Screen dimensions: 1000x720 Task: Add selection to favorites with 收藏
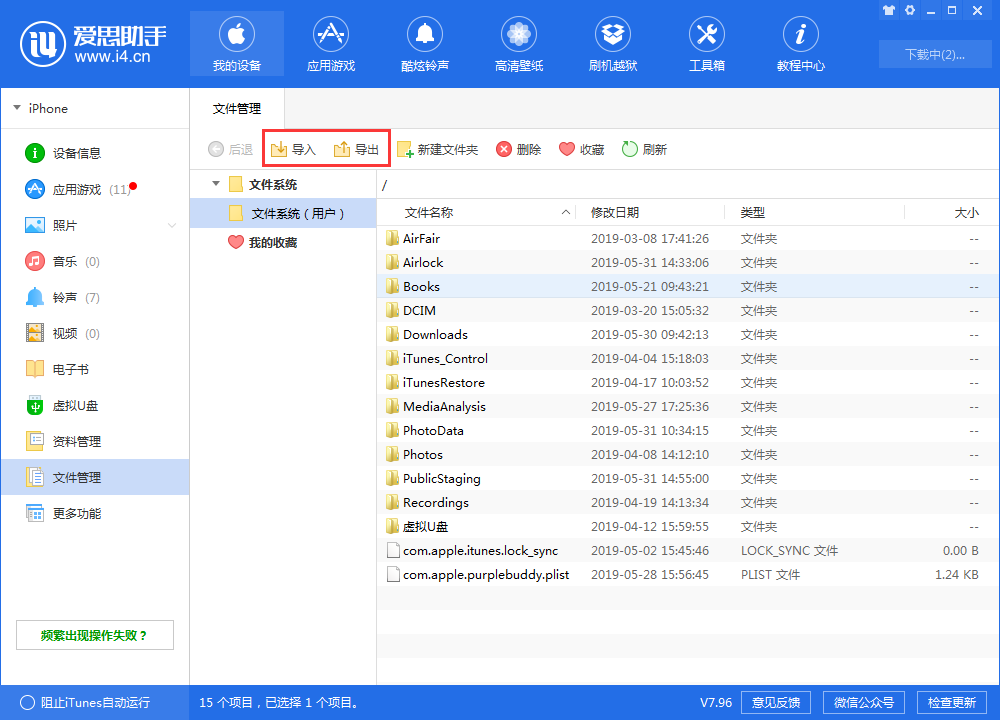[x=580, y=147]
